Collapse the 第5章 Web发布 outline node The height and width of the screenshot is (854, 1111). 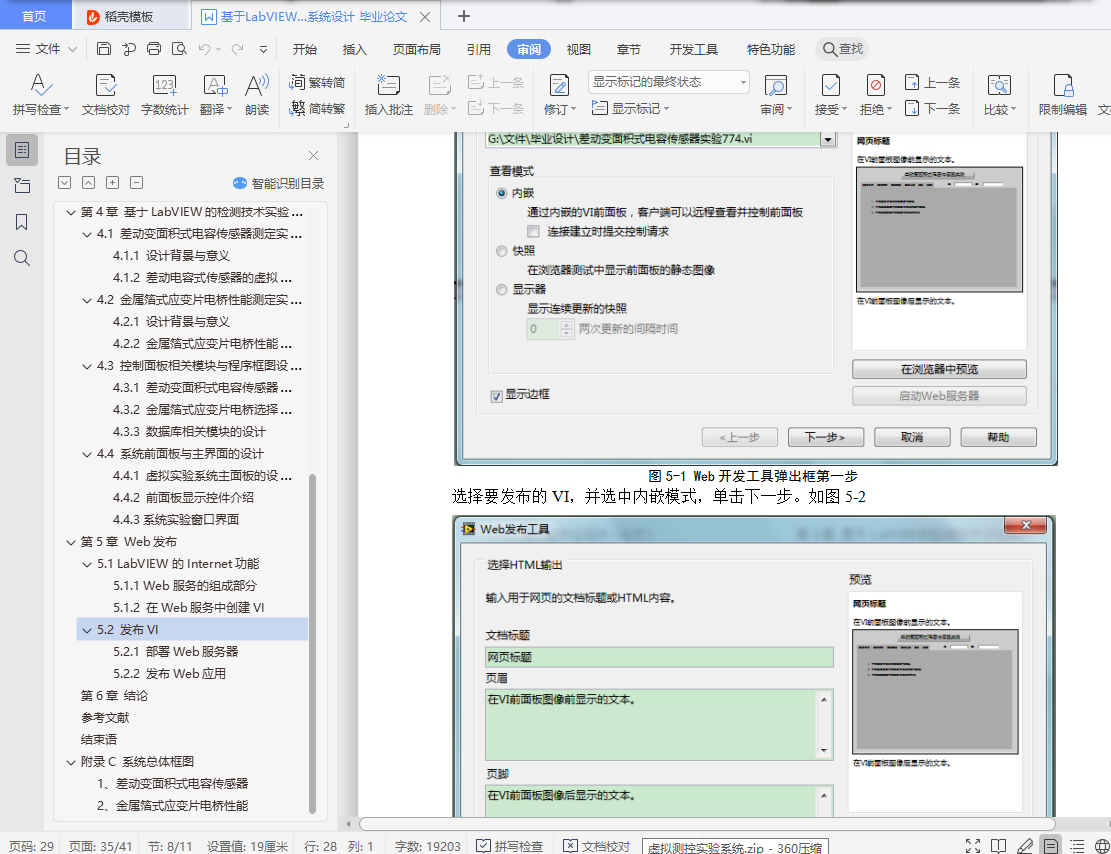pyautogui.click(x=71, y=542)
